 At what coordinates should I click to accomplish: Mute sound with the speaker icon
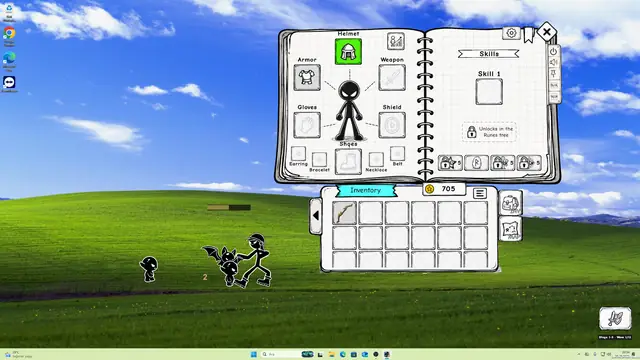point(553,62)
